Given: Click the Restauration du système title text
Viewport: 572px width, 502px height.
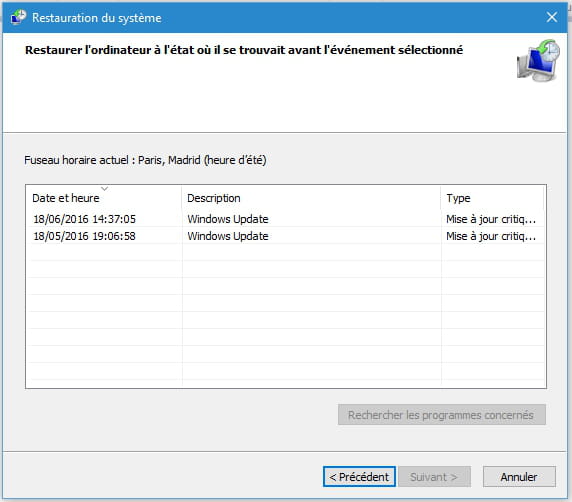Looking at the screenshot, I should (x=97, y=18).
